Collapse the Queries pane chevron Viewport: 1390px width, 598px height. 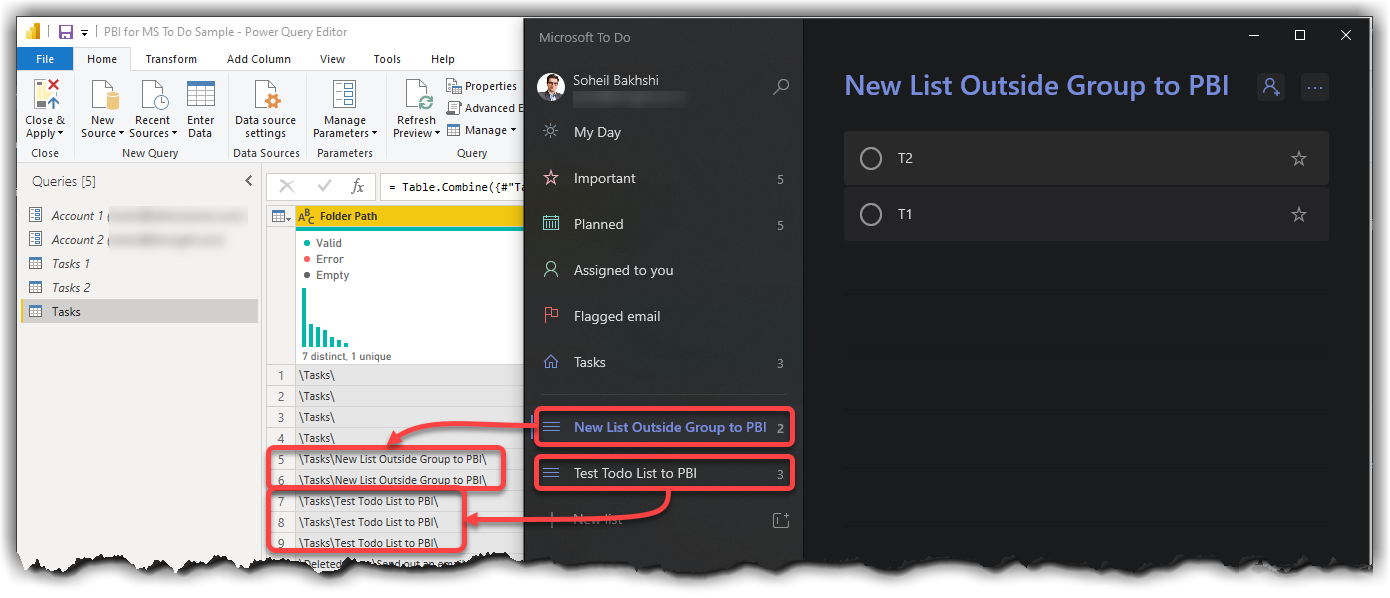click(x=249, y=181)
